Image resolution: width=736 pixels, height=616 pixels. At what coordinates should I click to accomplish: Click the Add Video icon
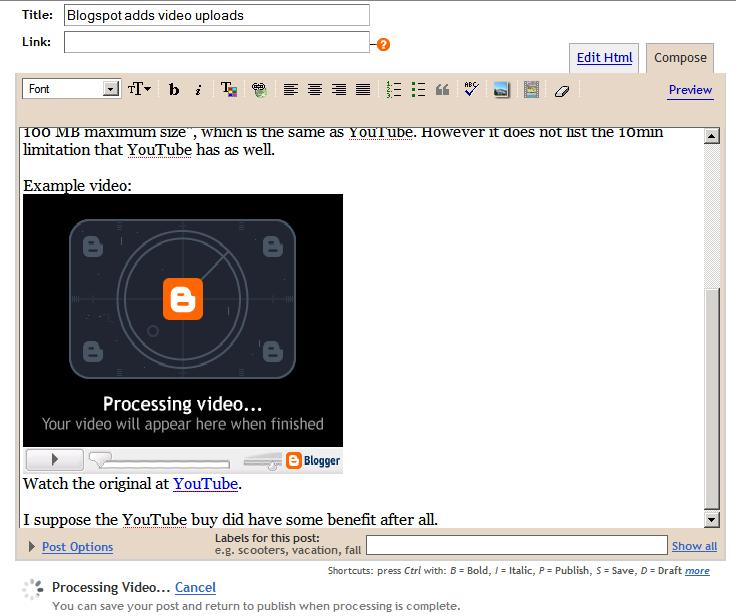tap(531, 89)
